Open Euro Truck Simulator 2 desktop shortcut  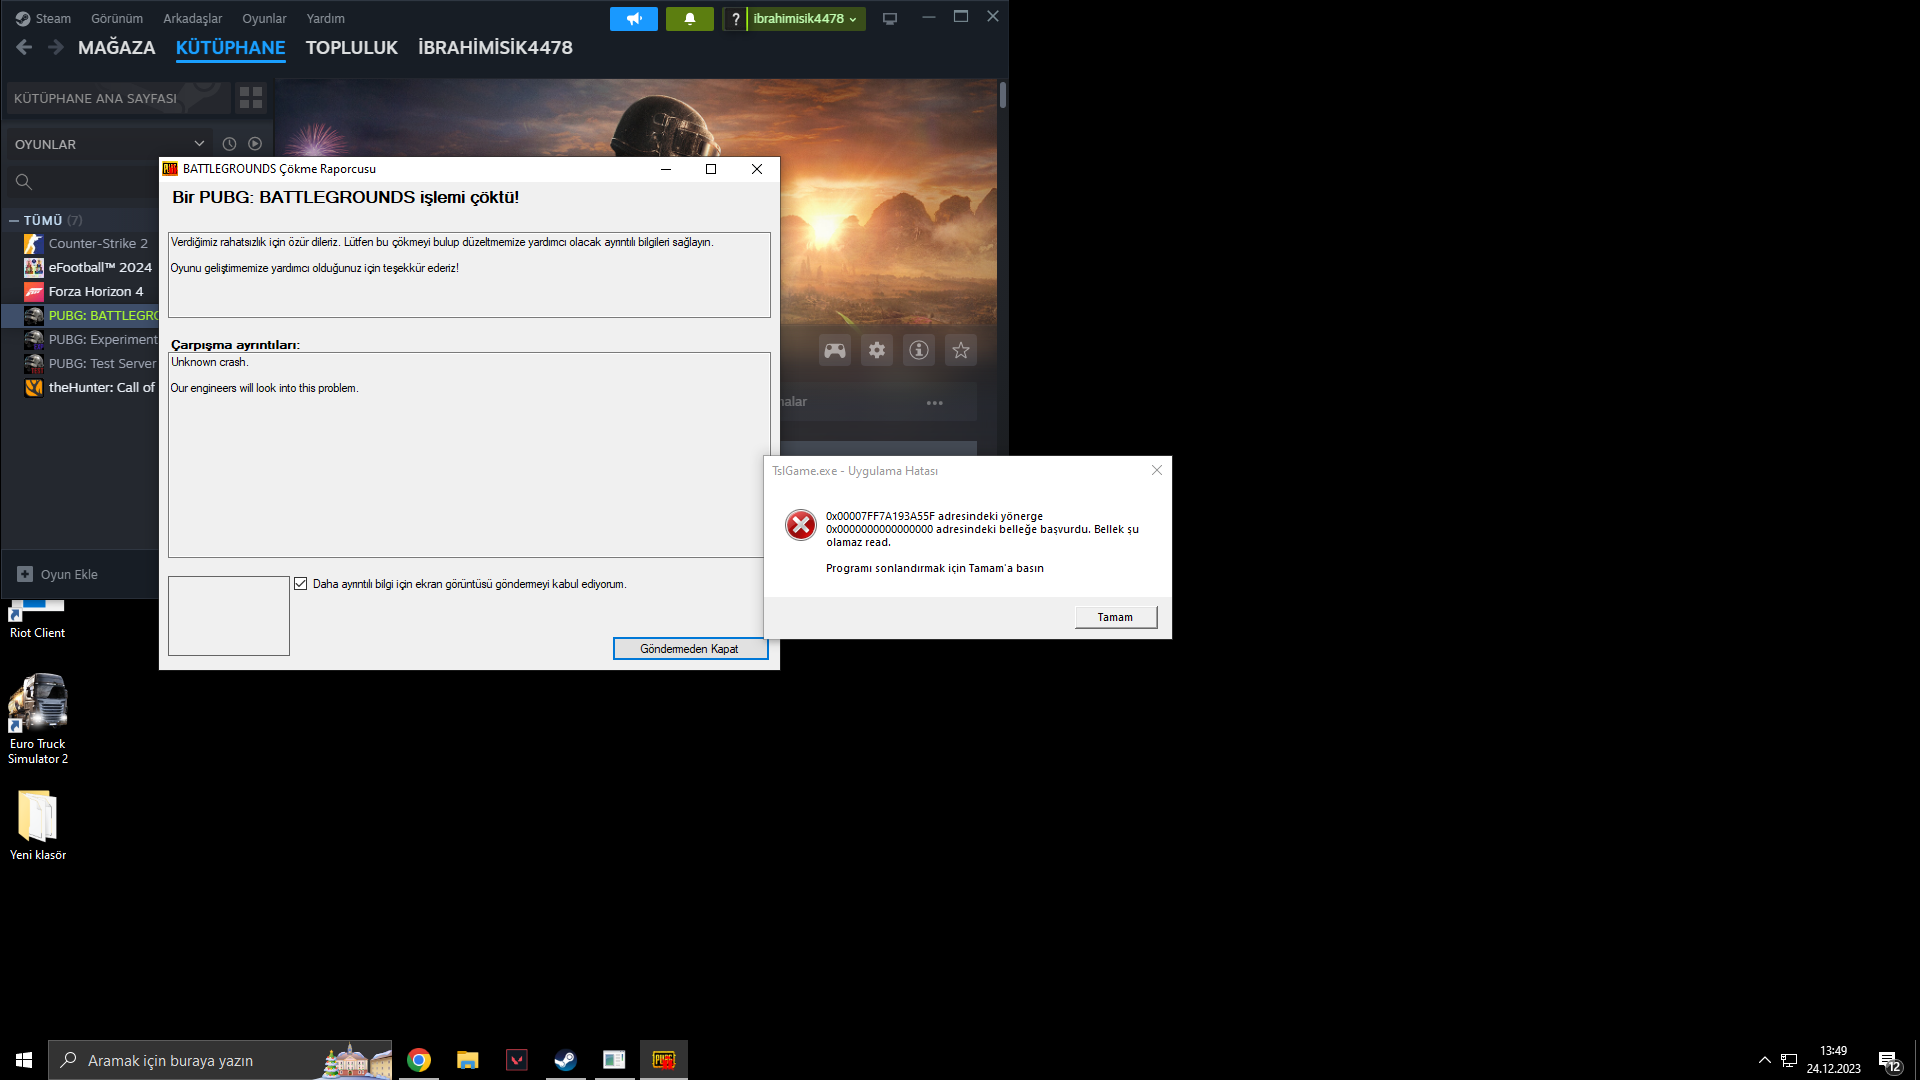(38, 719)
